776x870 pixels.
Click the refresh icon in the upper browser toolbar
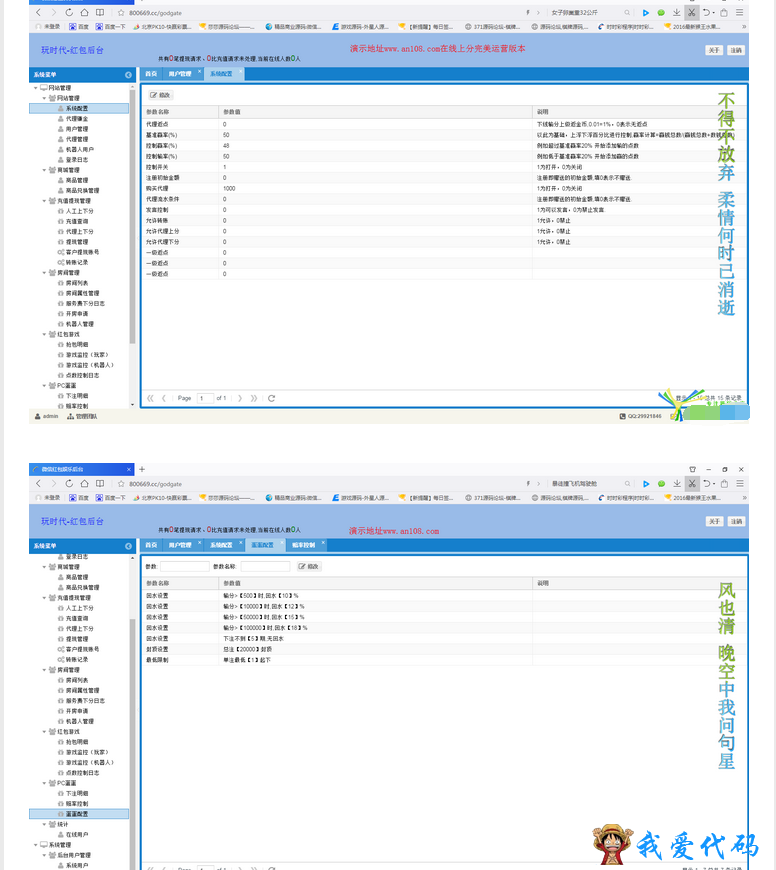click(69, 12)
